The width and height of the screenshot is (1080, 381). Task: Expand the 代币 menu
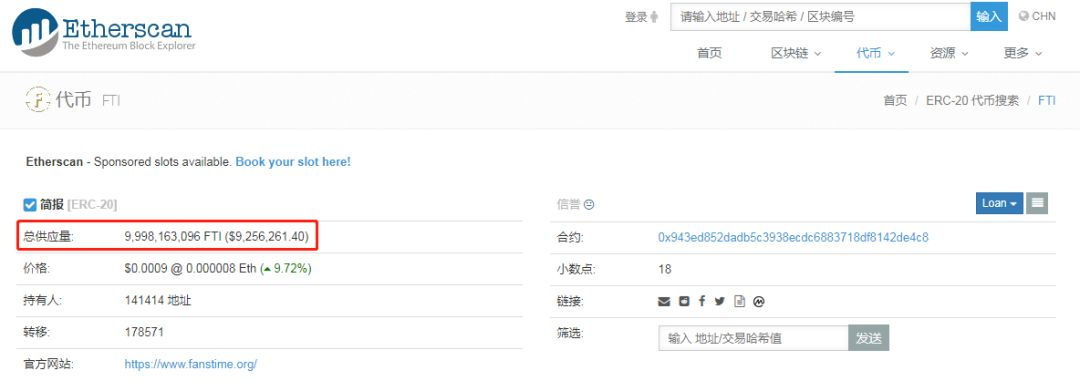click(x=875, y=53)
